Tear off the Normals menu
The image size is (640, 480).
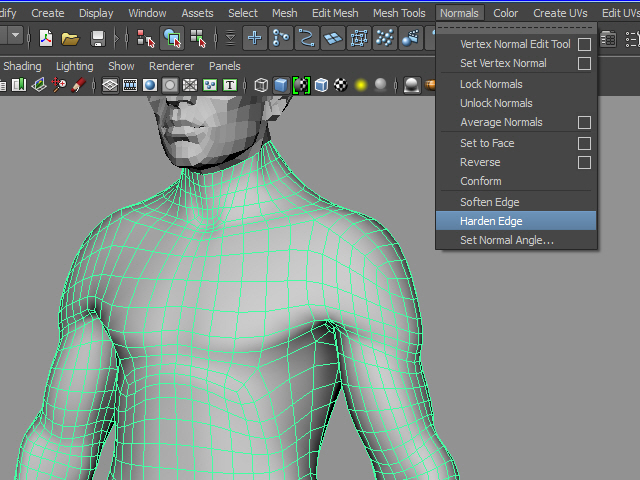click(x=516, y=28)
